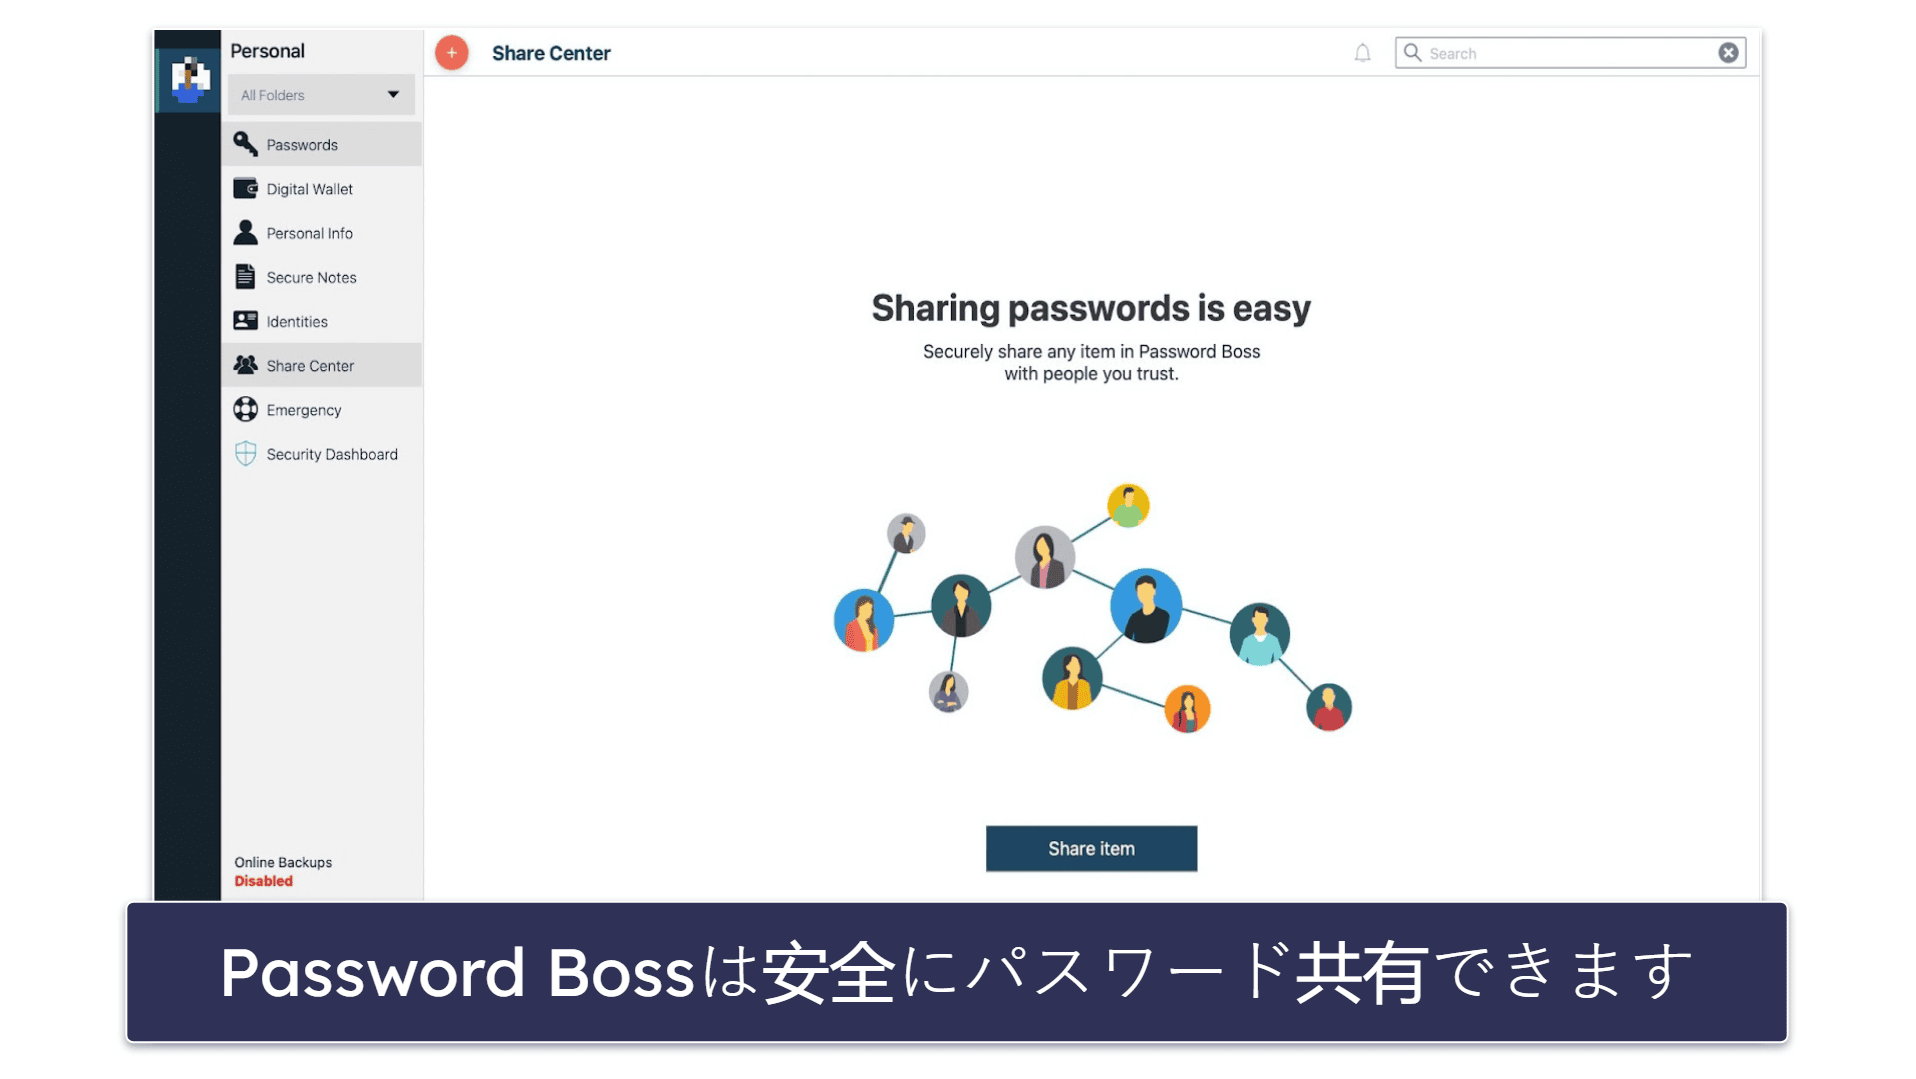Open the Passwords section
1916x1079 pixels.
pos(321,144)
